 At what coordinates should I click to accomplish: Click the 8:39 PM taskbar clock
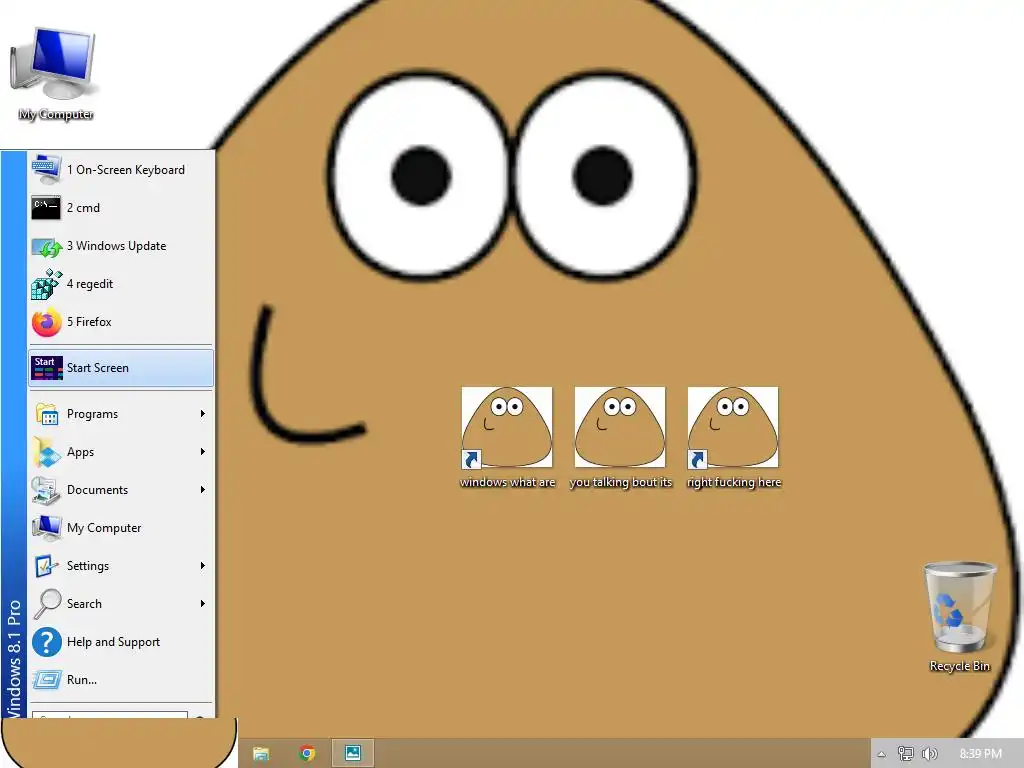point(980,754)
